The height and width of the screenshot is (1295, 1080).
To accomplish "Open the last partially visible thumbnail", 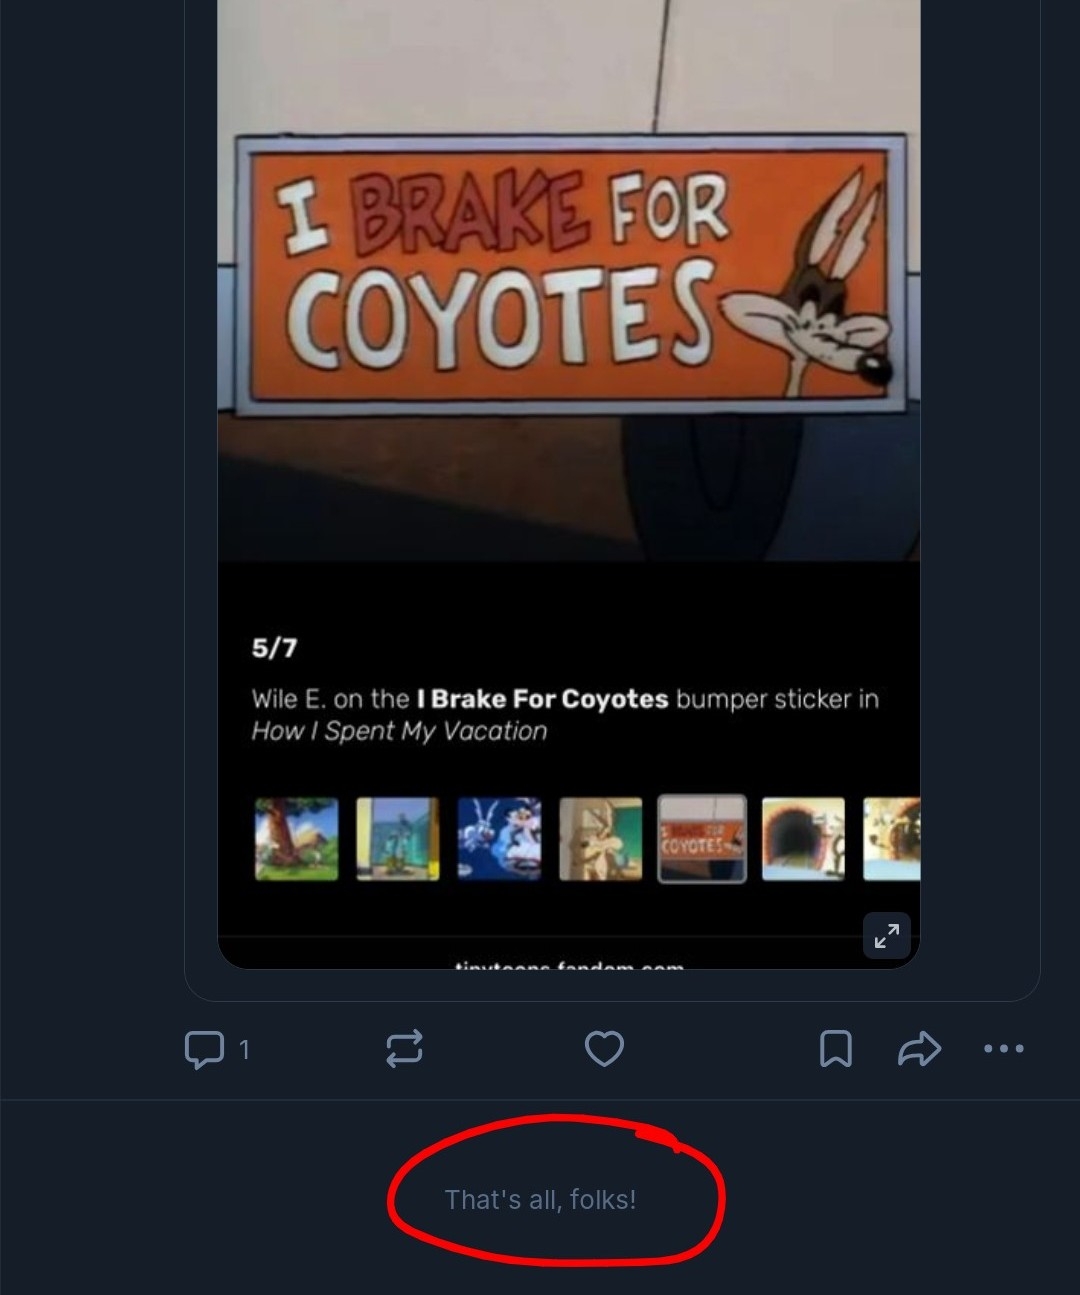I will (x=892, y=839).
